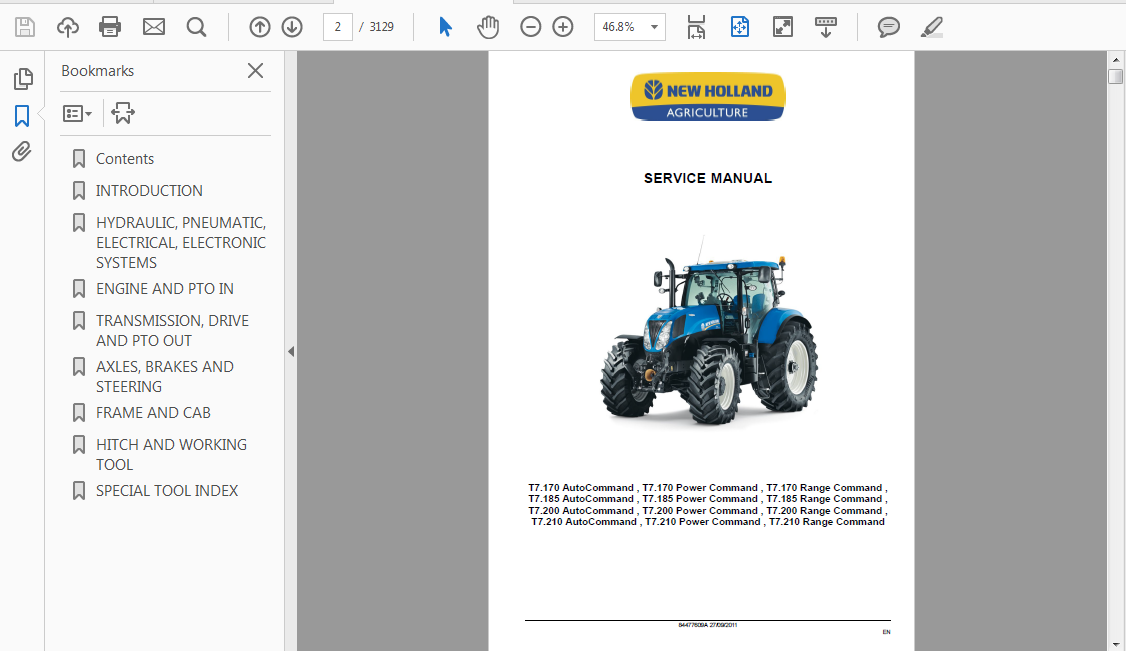Toggle the Bookmarks panel icon

[x=22, y=116]
